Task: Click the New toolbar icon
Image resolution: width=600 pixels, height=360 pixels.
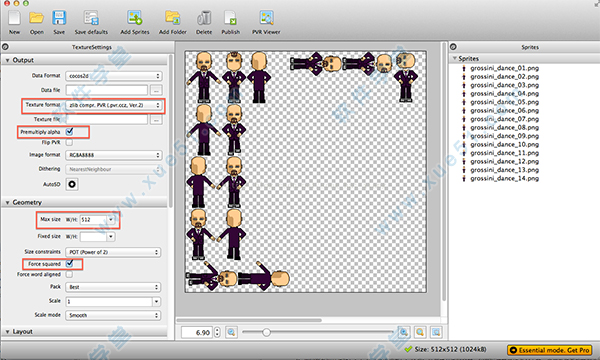Action: click(x=15, y=18)
